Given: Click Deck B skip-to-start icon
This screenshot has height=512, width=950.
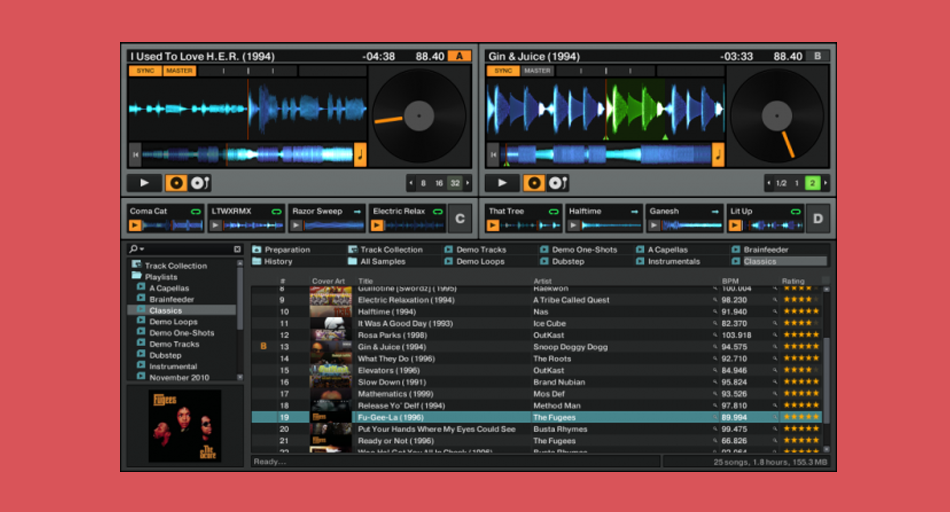Looking at the screenshot, I should (x=493, y=155).
